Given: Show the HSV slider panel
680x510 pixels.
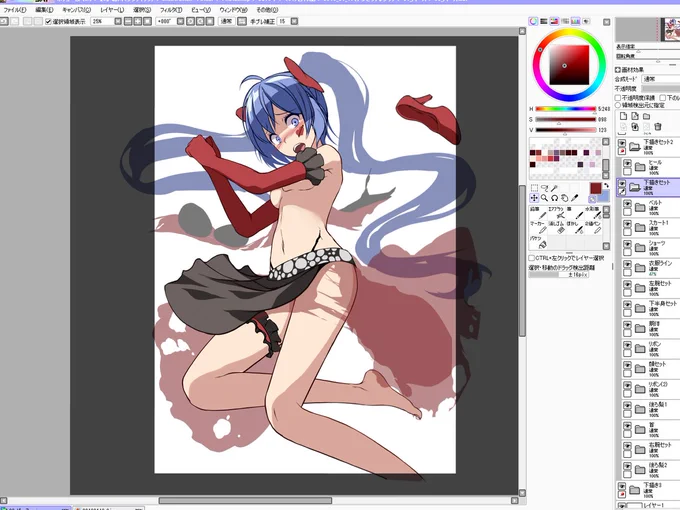Looking at the screenshot, I should pyautogui.click(x=554, y=21).
